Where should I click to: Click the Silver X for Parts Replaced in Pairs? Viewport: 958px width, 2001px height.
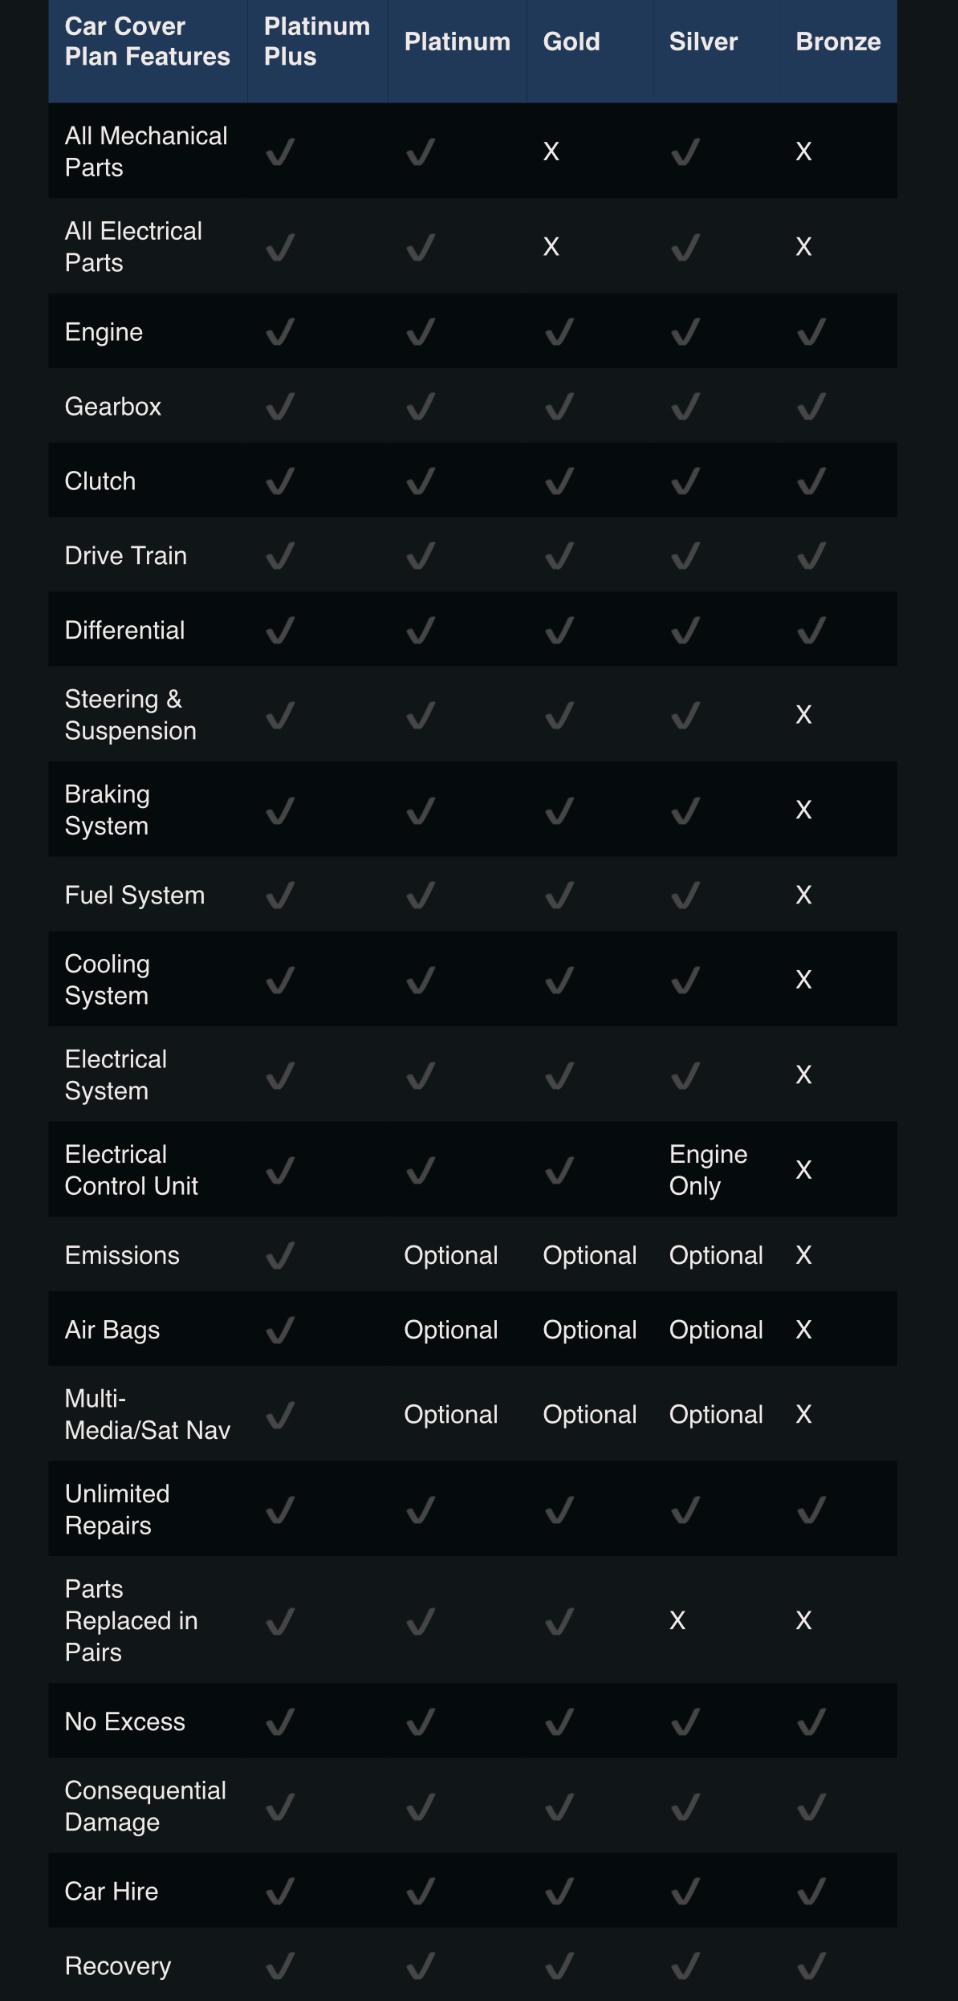pyautogui.click(x=678, y=1620)
